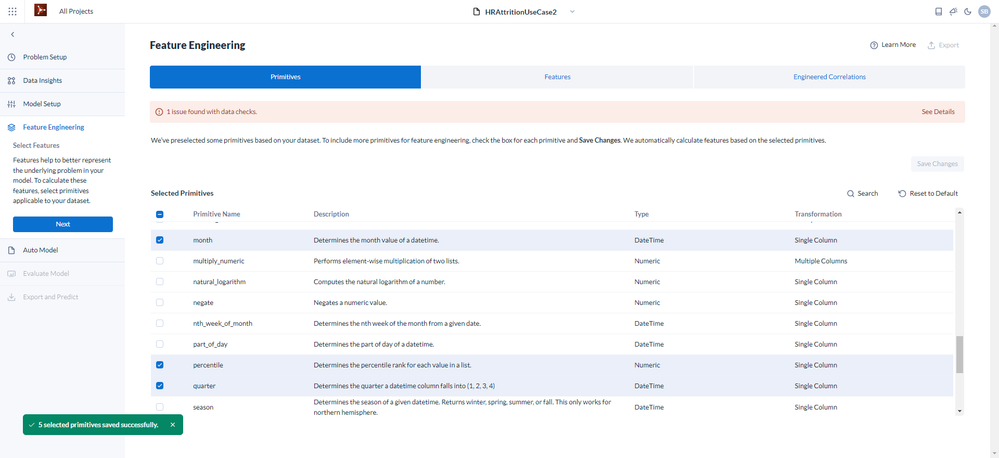Viewport: 999px width, 458px height.
Task: Check the natural_logarithm primitive
Action: [160, 282]
